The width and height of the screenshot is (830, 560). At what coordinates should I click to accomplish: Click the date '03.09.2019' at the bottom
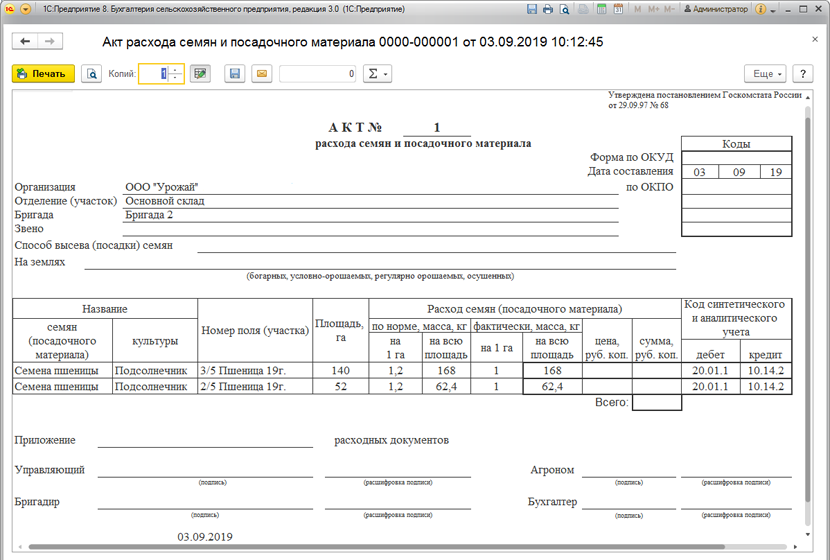(x=205, y=537)
